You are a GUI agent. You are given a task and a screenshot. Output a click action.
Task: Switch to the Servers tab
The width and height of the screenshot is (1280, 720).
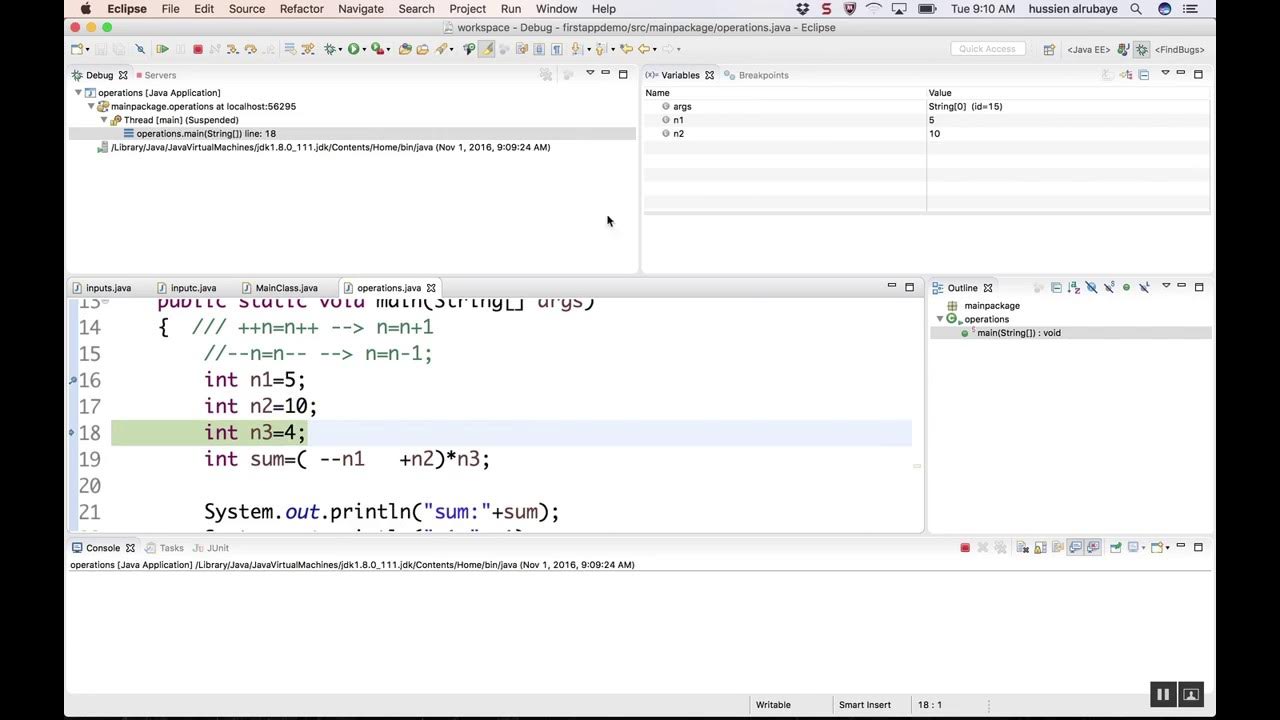tap(160, 75)
